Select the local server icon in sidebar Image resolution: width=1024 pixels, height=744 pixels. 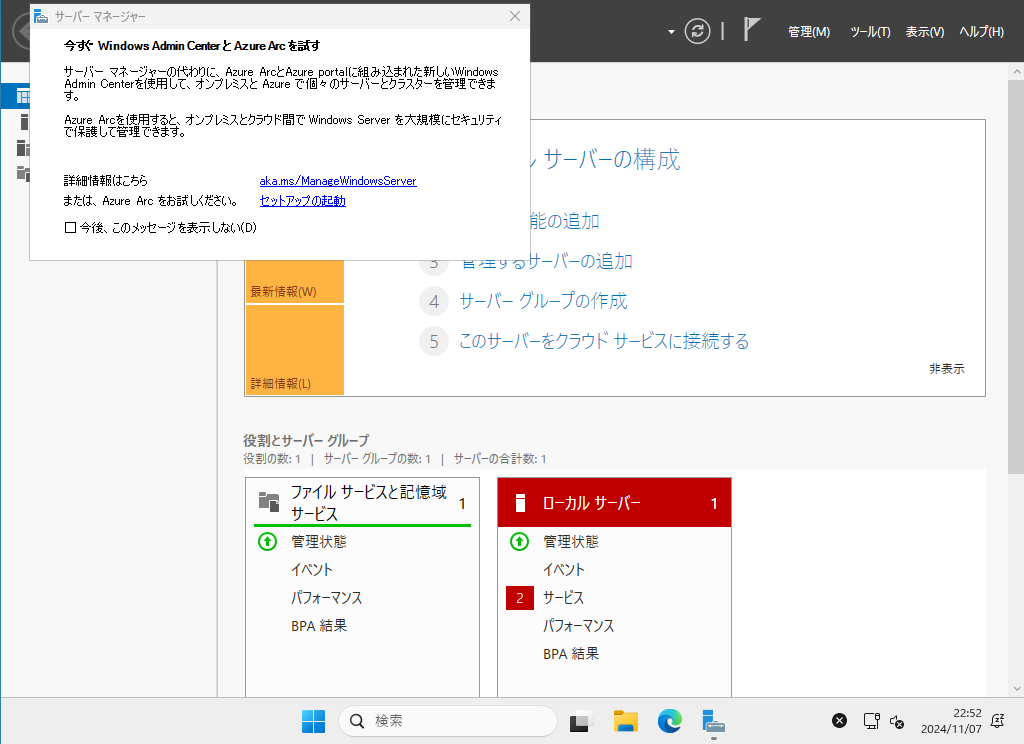pyautogui.click(x=24, y=121)
